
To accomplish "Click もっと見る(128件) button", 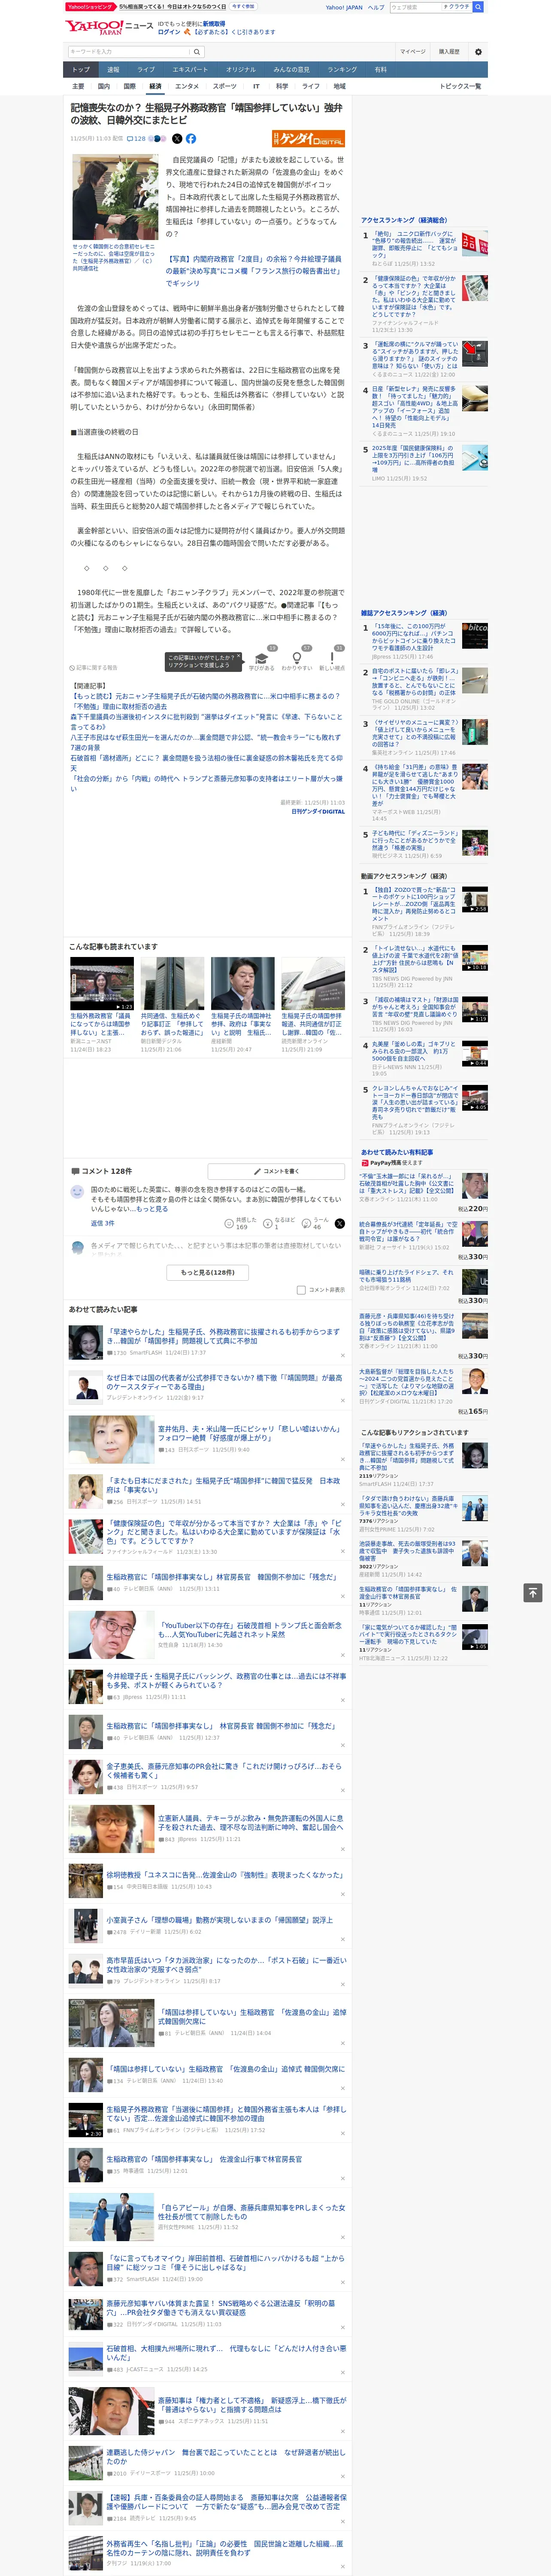I will pos(208,1273).
